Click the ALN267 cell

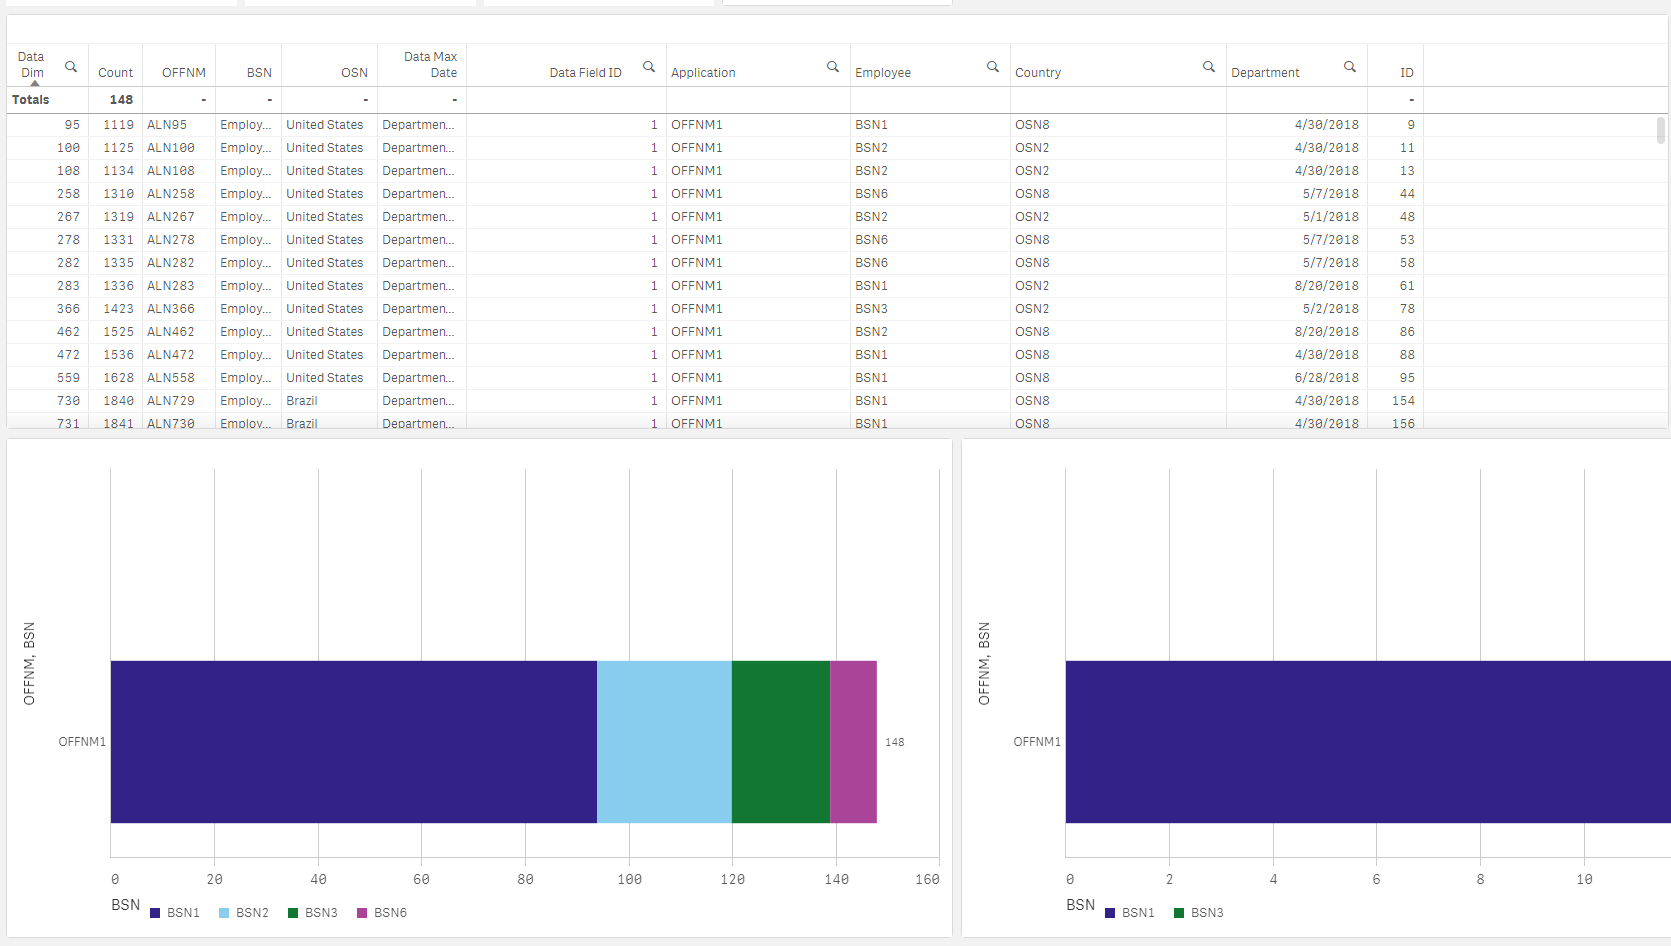pyautogui.click(x=171, y=217)
